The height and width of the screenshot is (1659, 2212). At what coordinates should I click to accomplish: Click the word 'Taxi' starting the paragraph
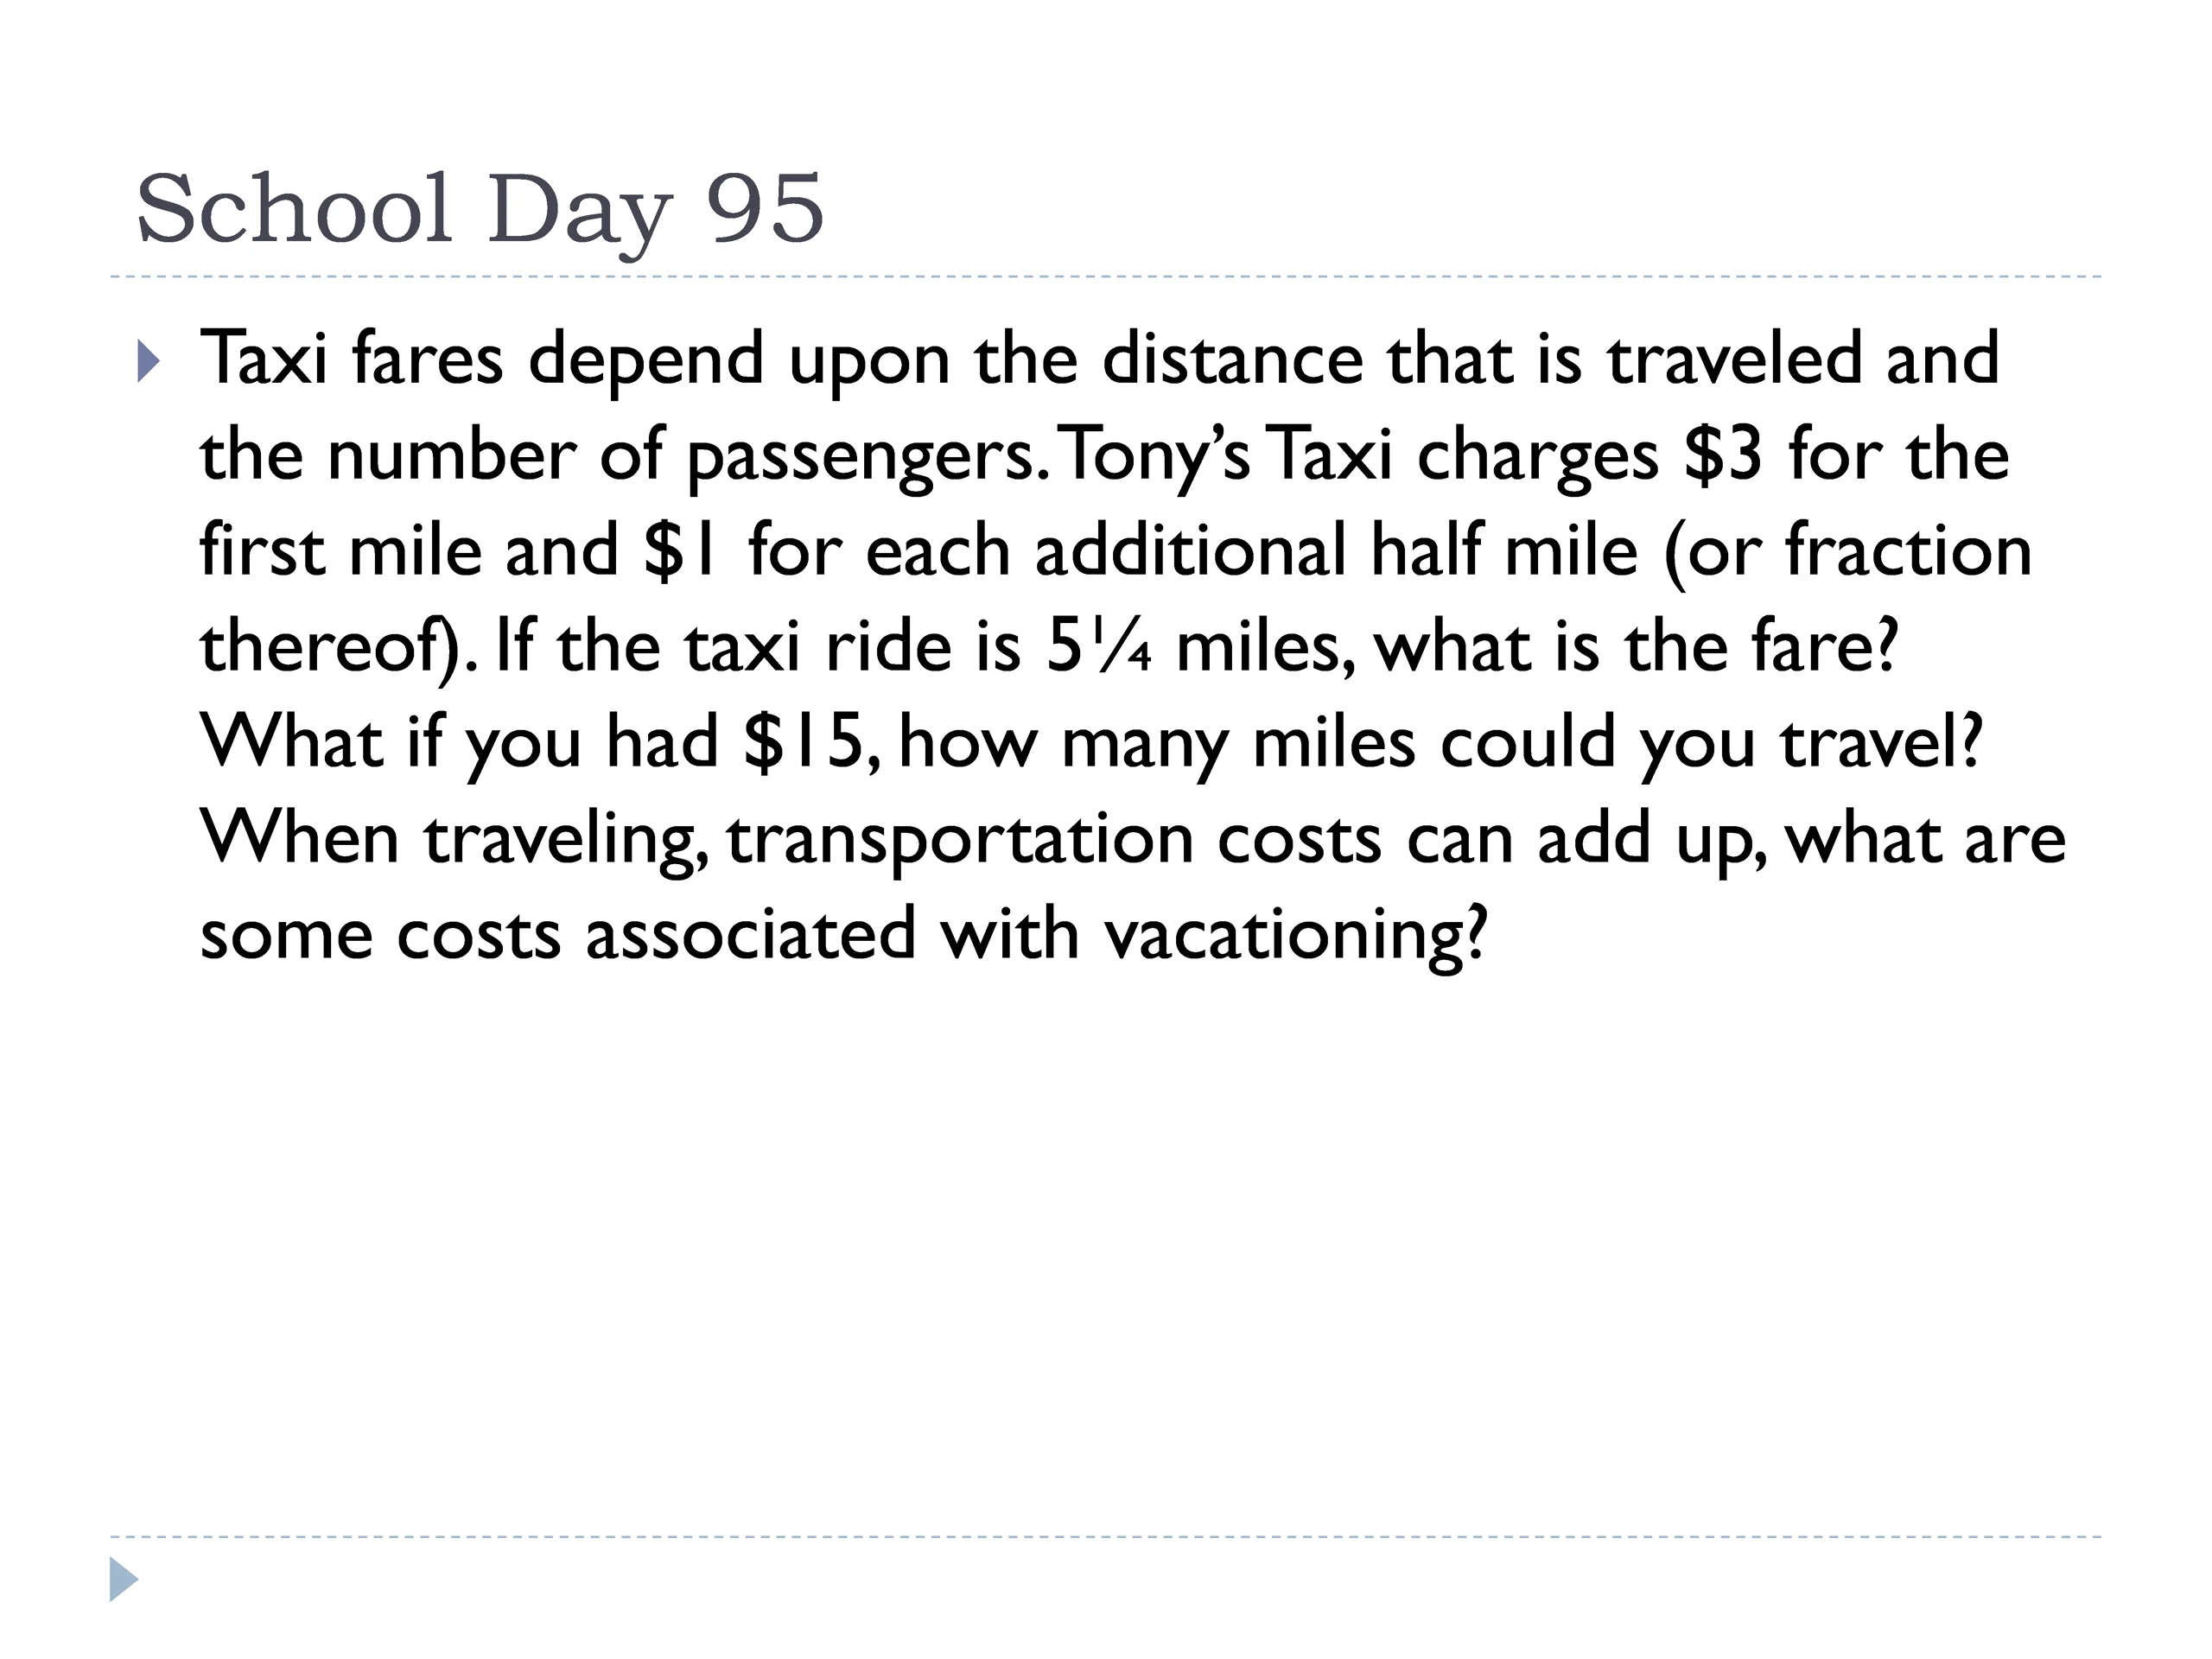coord(264,359)
